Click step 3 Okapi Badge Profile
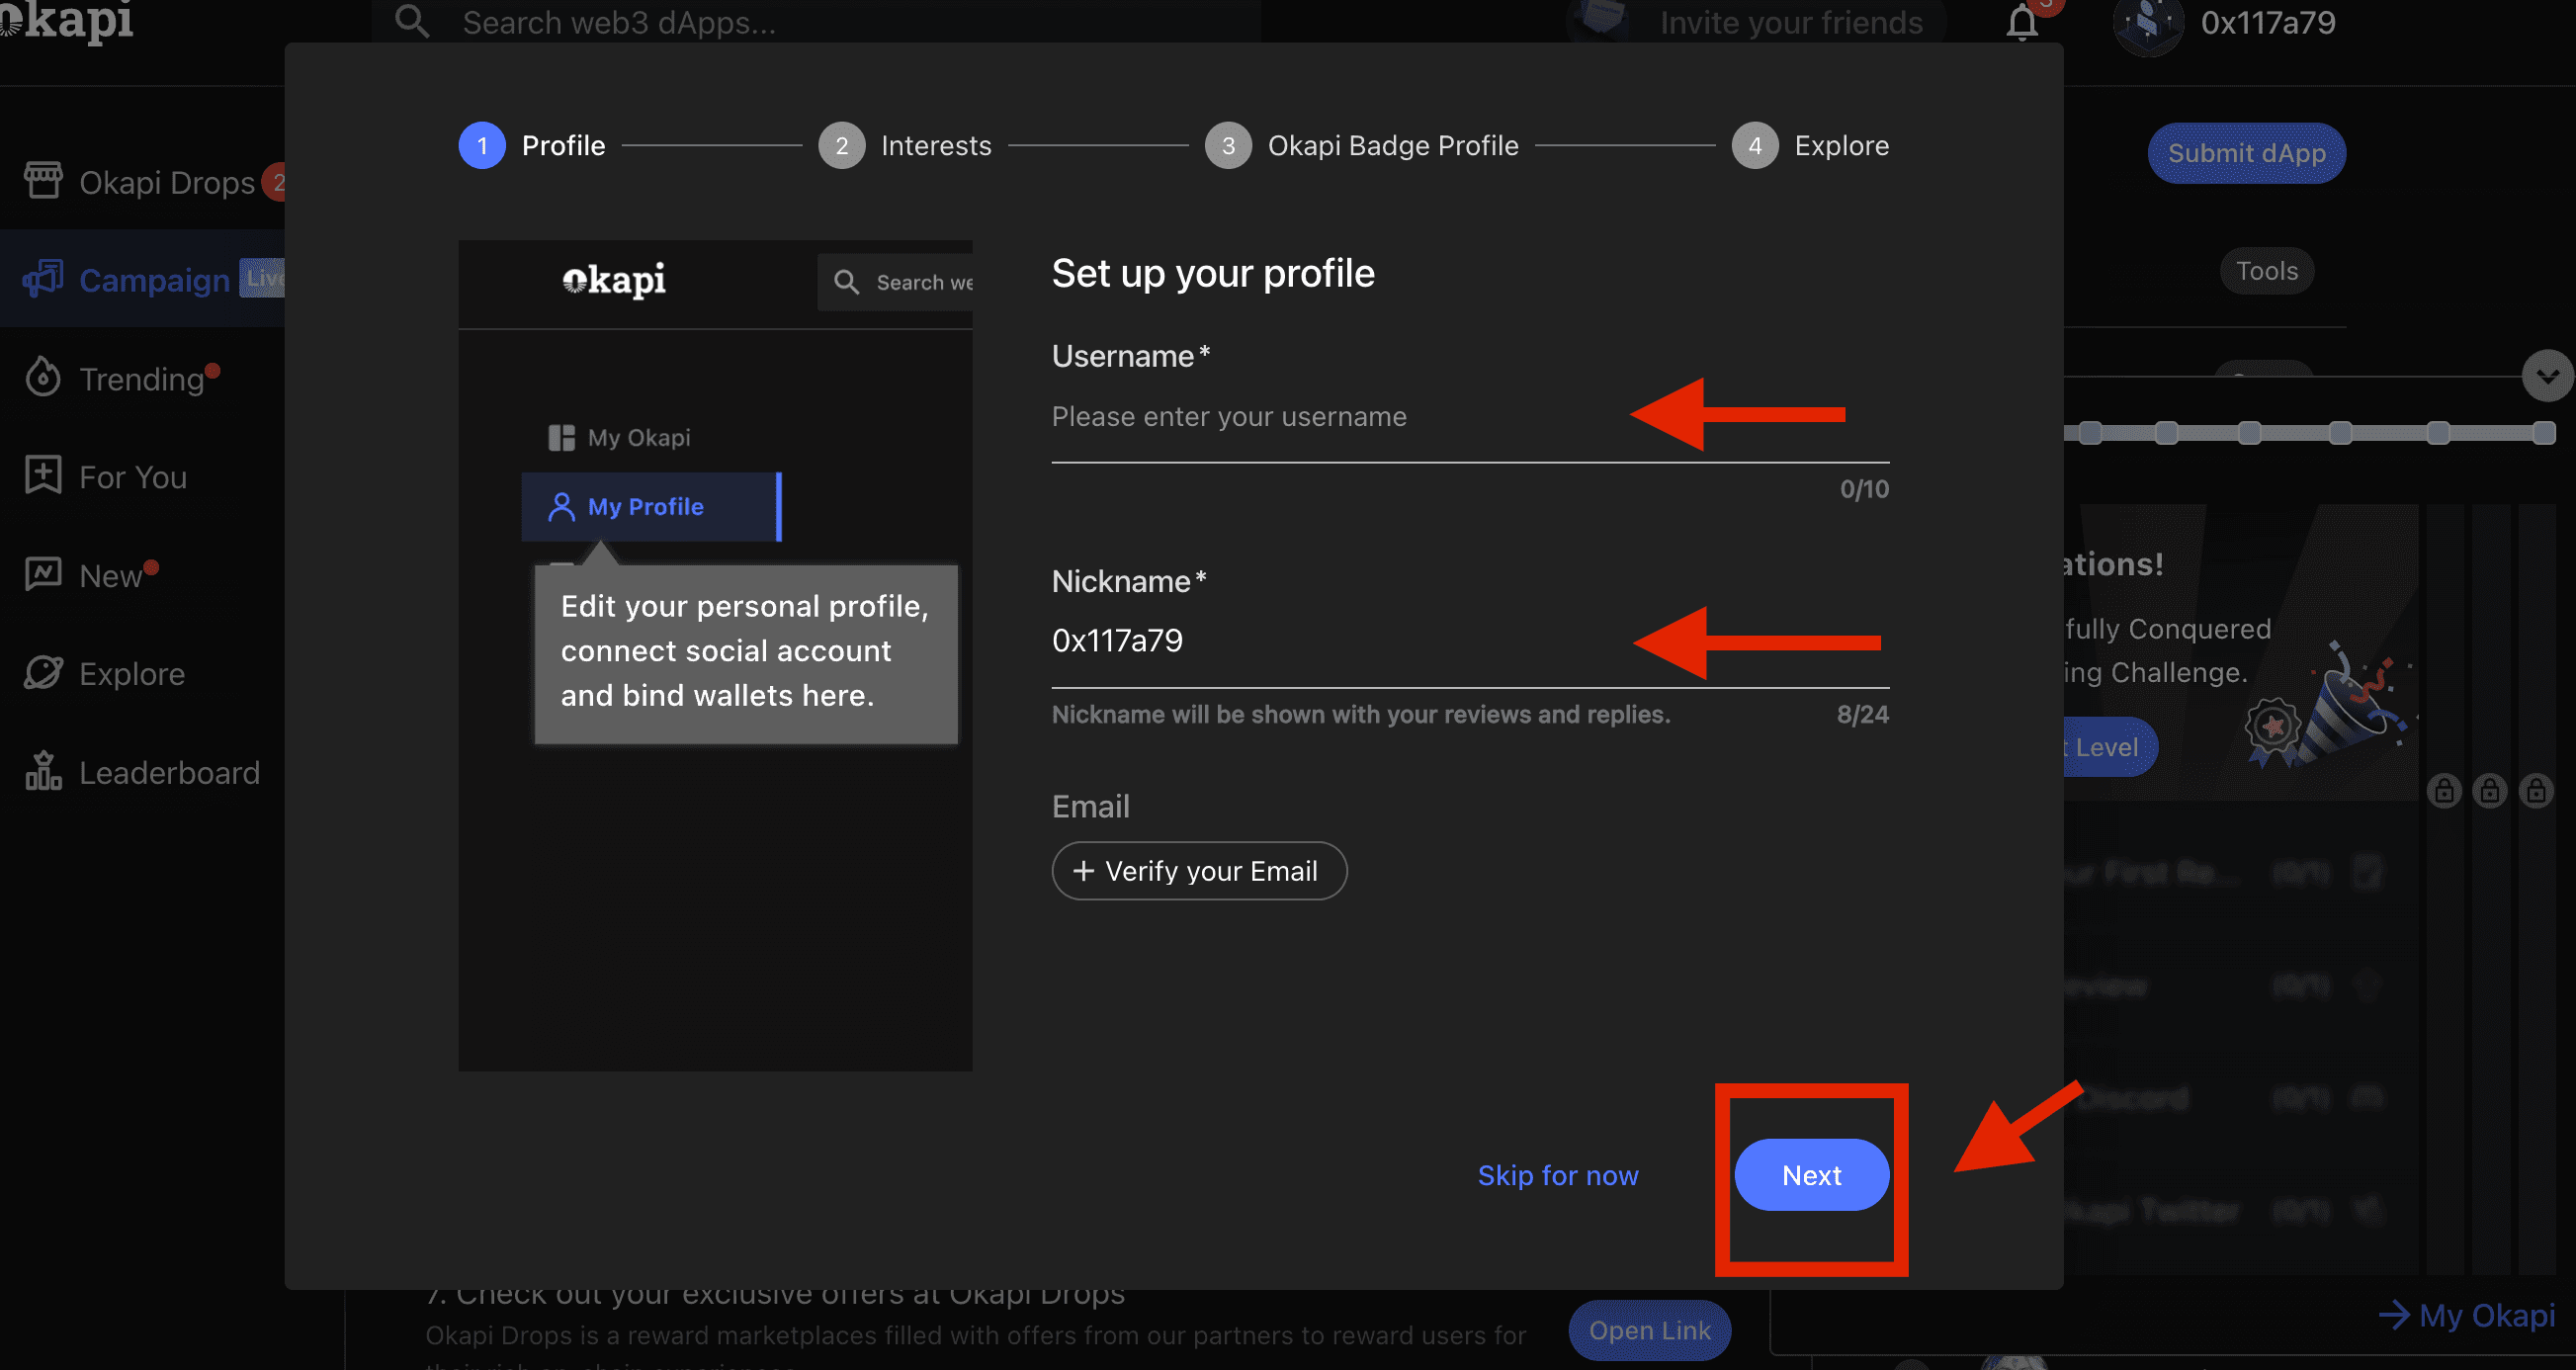Screen dimensions: 2576x1370 point(1362,146)
